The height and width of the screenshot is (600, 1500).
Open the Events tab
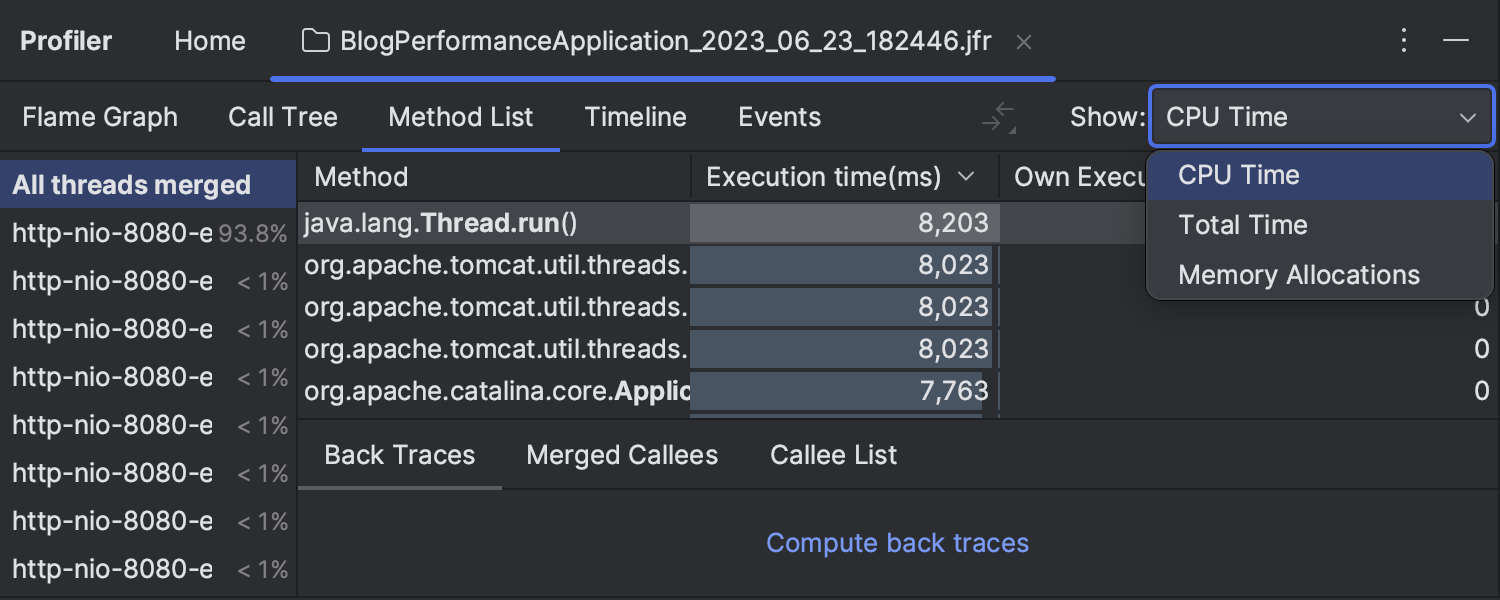(779, 117)
